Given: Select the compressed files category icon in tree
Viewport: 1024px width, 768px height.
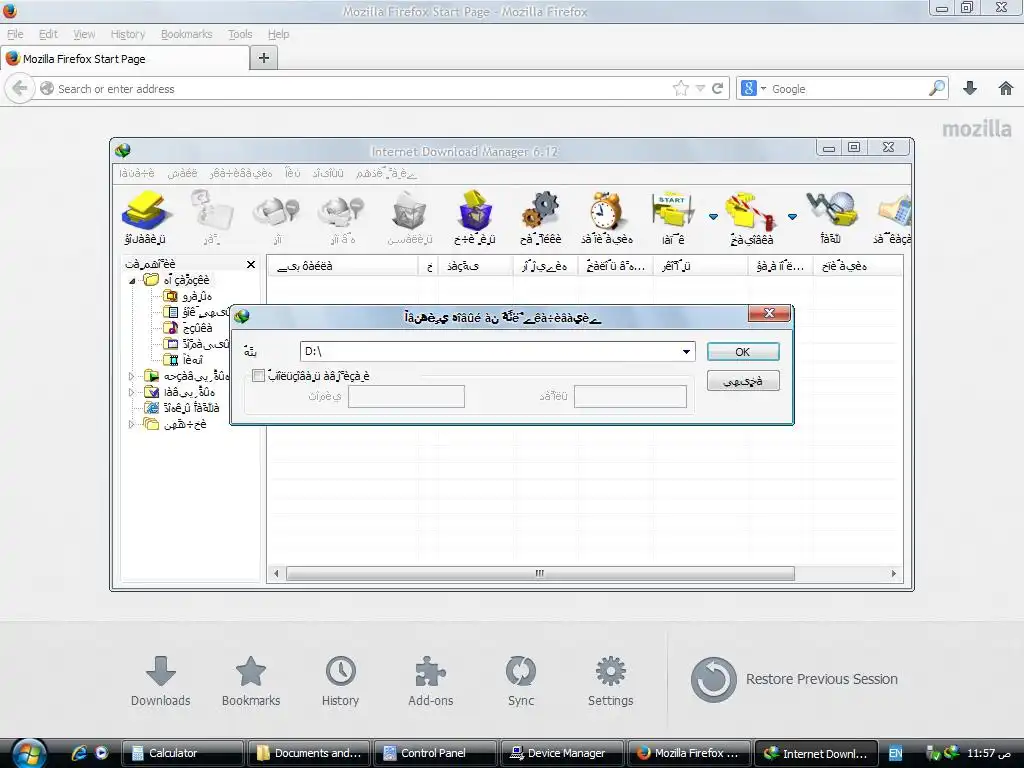Looking at the screenshot, I should click(170, 296).
